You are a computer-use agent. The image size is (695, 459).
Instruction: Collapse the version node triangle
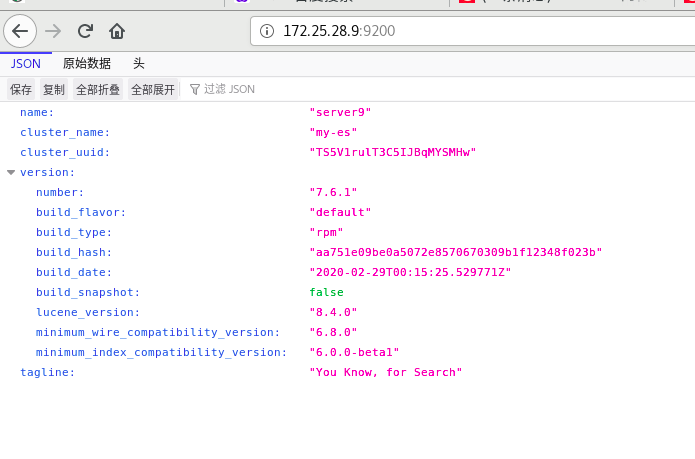(x=11, y=172)
